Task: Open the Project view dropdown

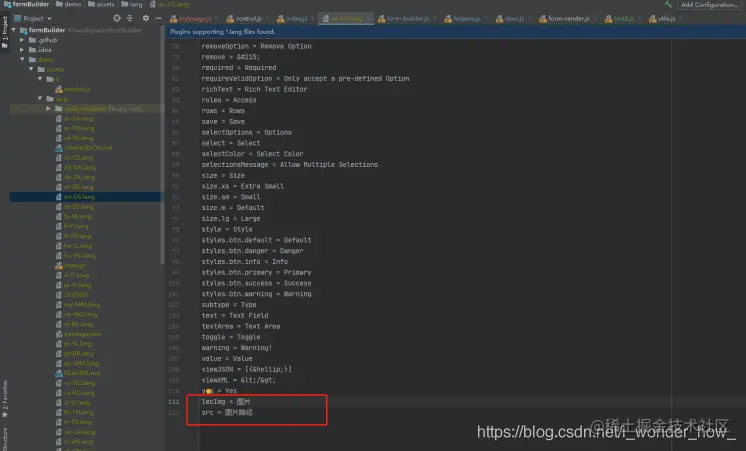Action: [x=32, y=18]
